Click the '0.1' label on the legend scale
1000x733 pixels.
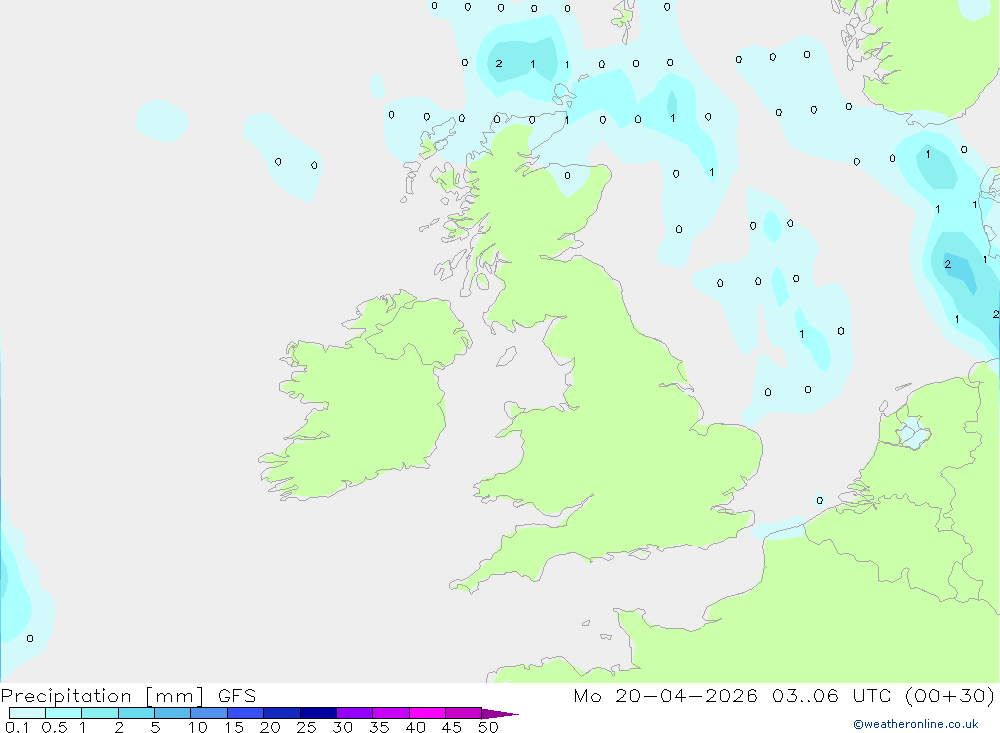point(17,727)
